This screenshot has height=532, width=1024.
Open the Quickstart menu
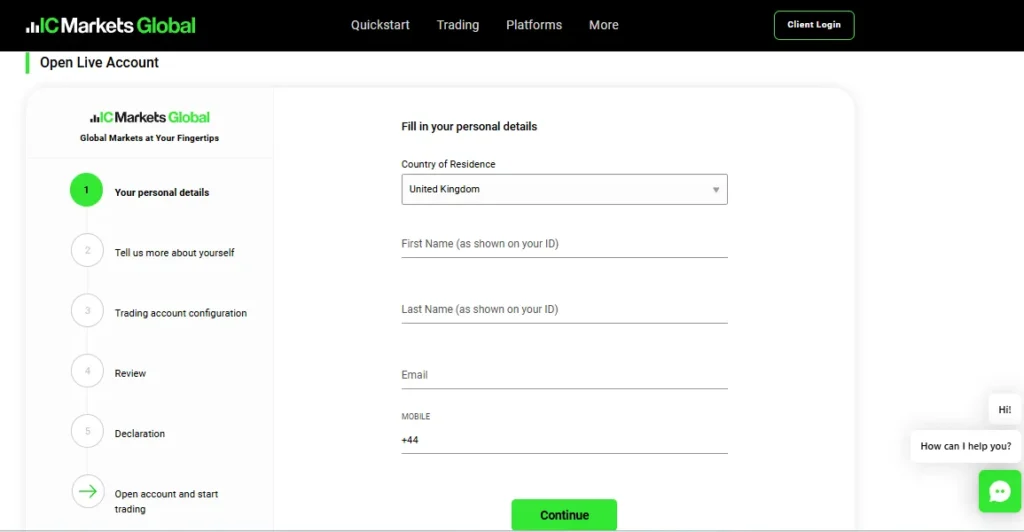380,25
